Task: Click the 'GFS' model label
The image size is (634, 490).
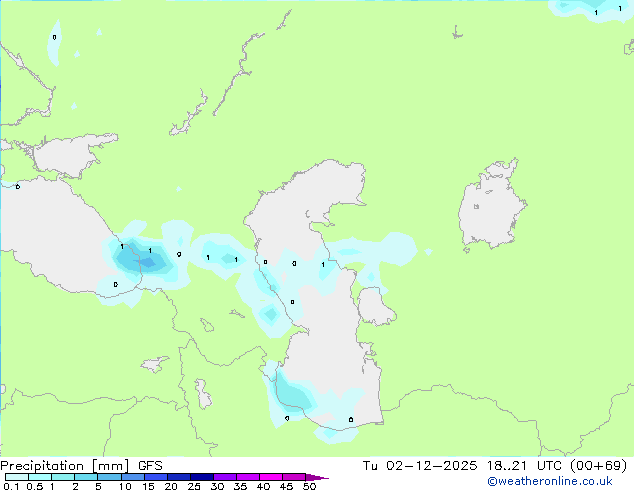Action: click(150, 466)
